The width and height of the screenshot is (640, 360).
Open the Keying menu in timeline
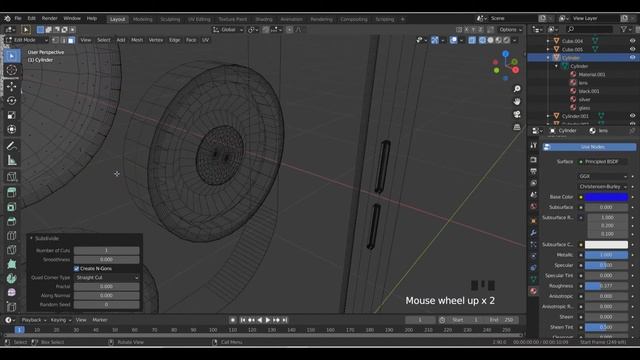(60, 320)
